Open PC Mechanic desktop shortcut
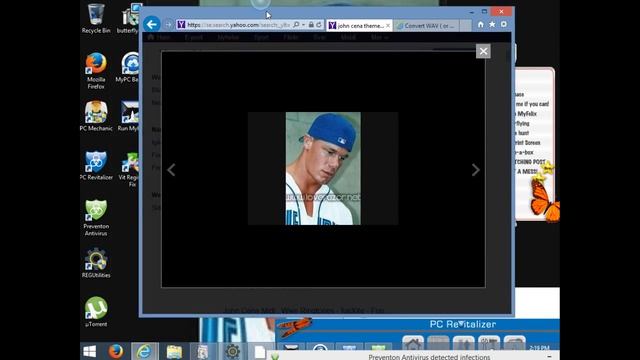 point(96,116)
